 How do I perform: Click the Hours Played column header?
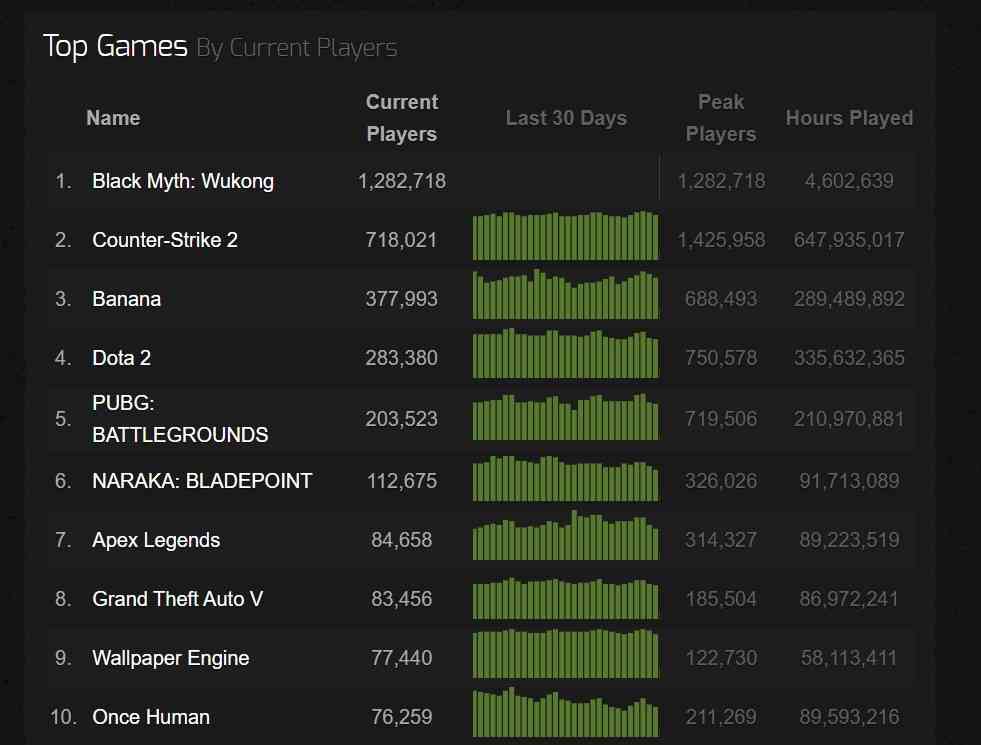tap(849, 118)
